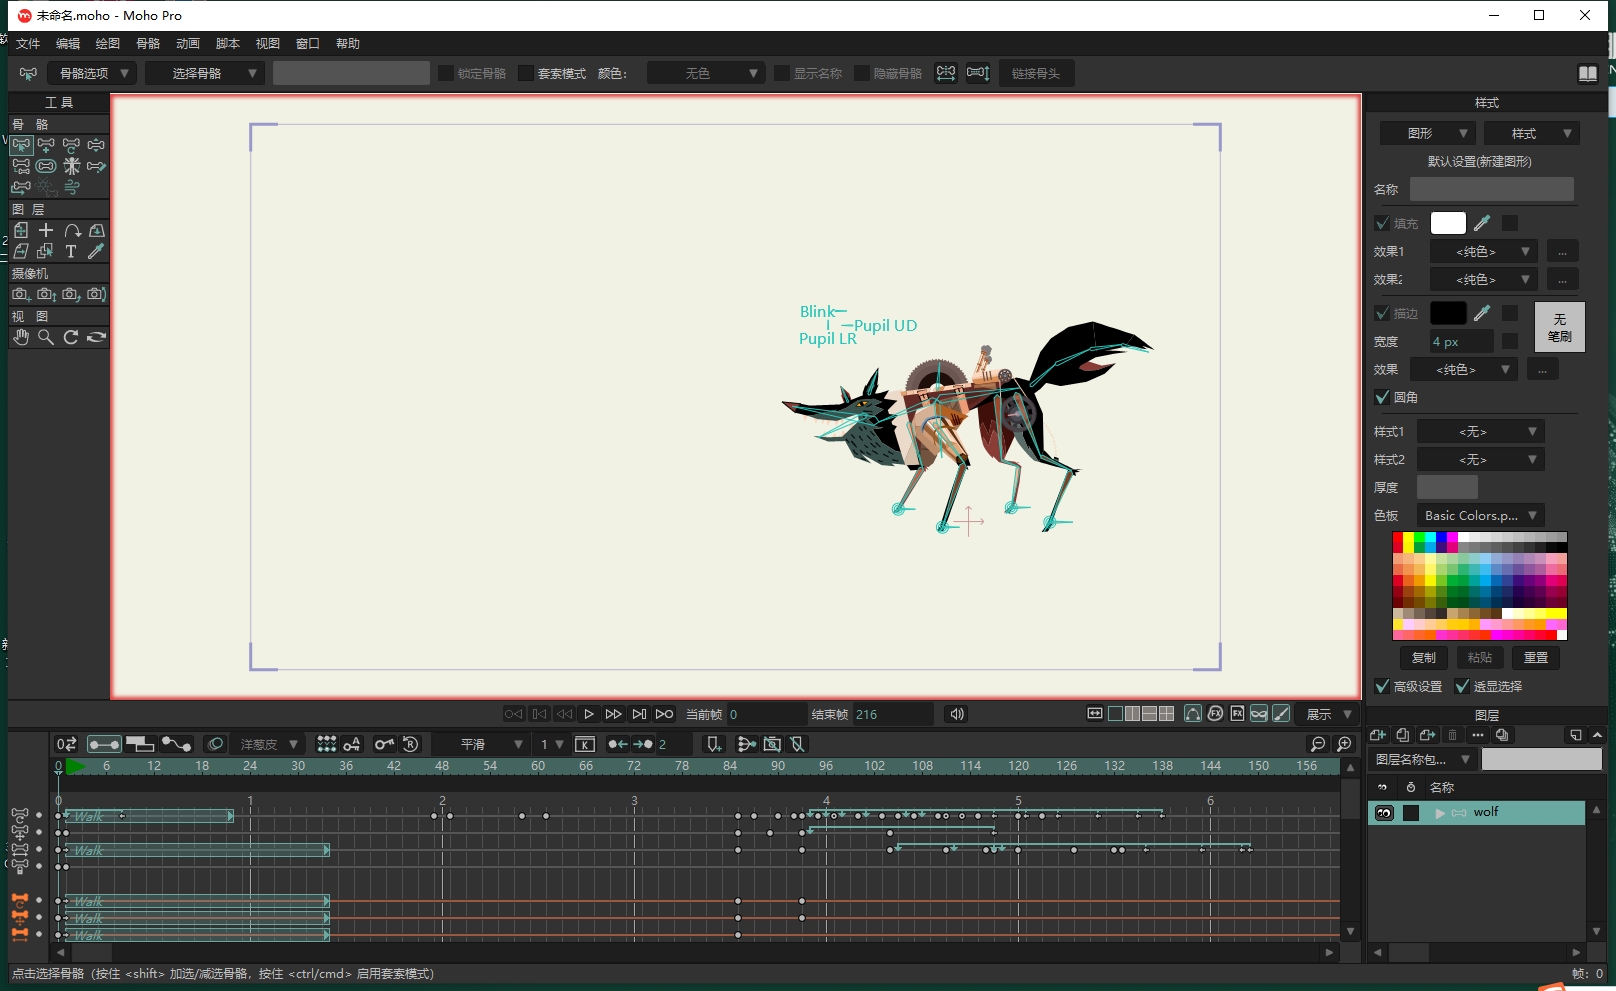Click the black stroke color swatch
The height and width of the screenshot is (991, 1616).
coord(1447,313)
